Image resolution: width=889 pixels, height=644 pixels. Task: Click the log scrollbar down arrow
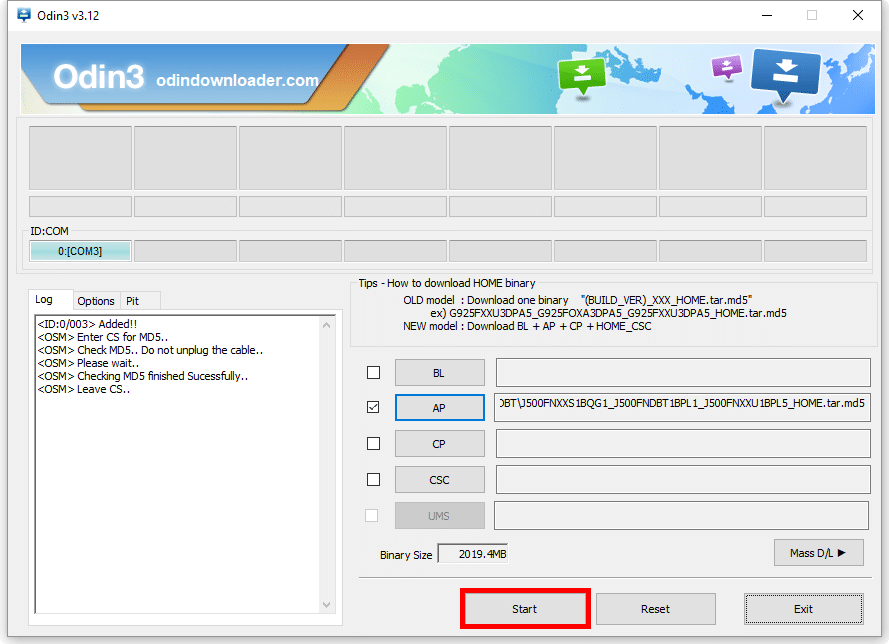click(327, 605)
